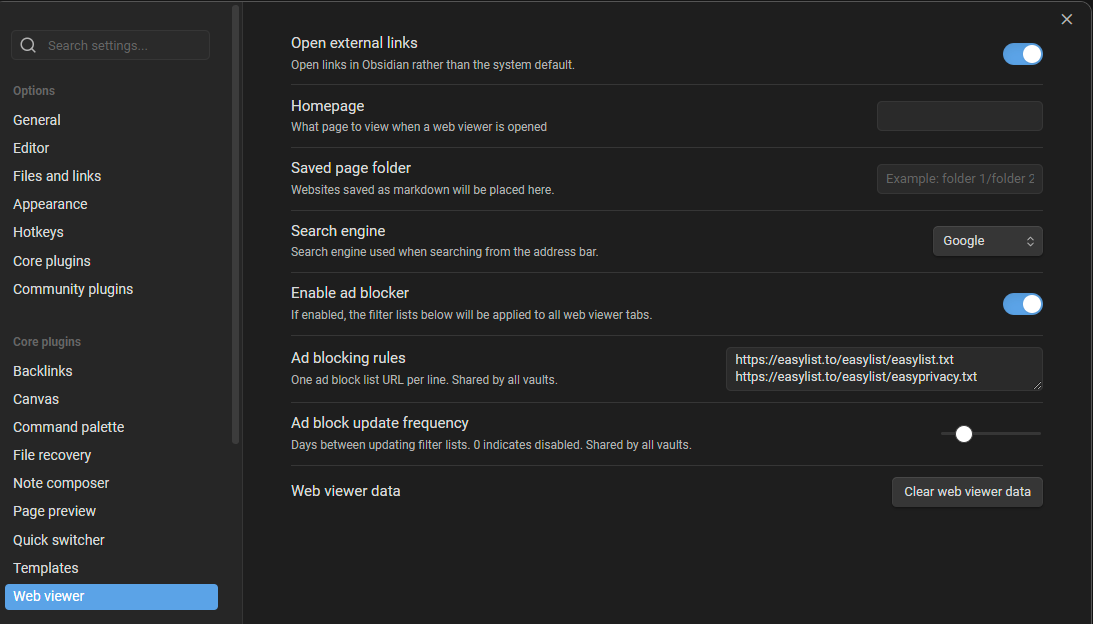Click the settings sidebar scrollbar

tap(236, 220)
